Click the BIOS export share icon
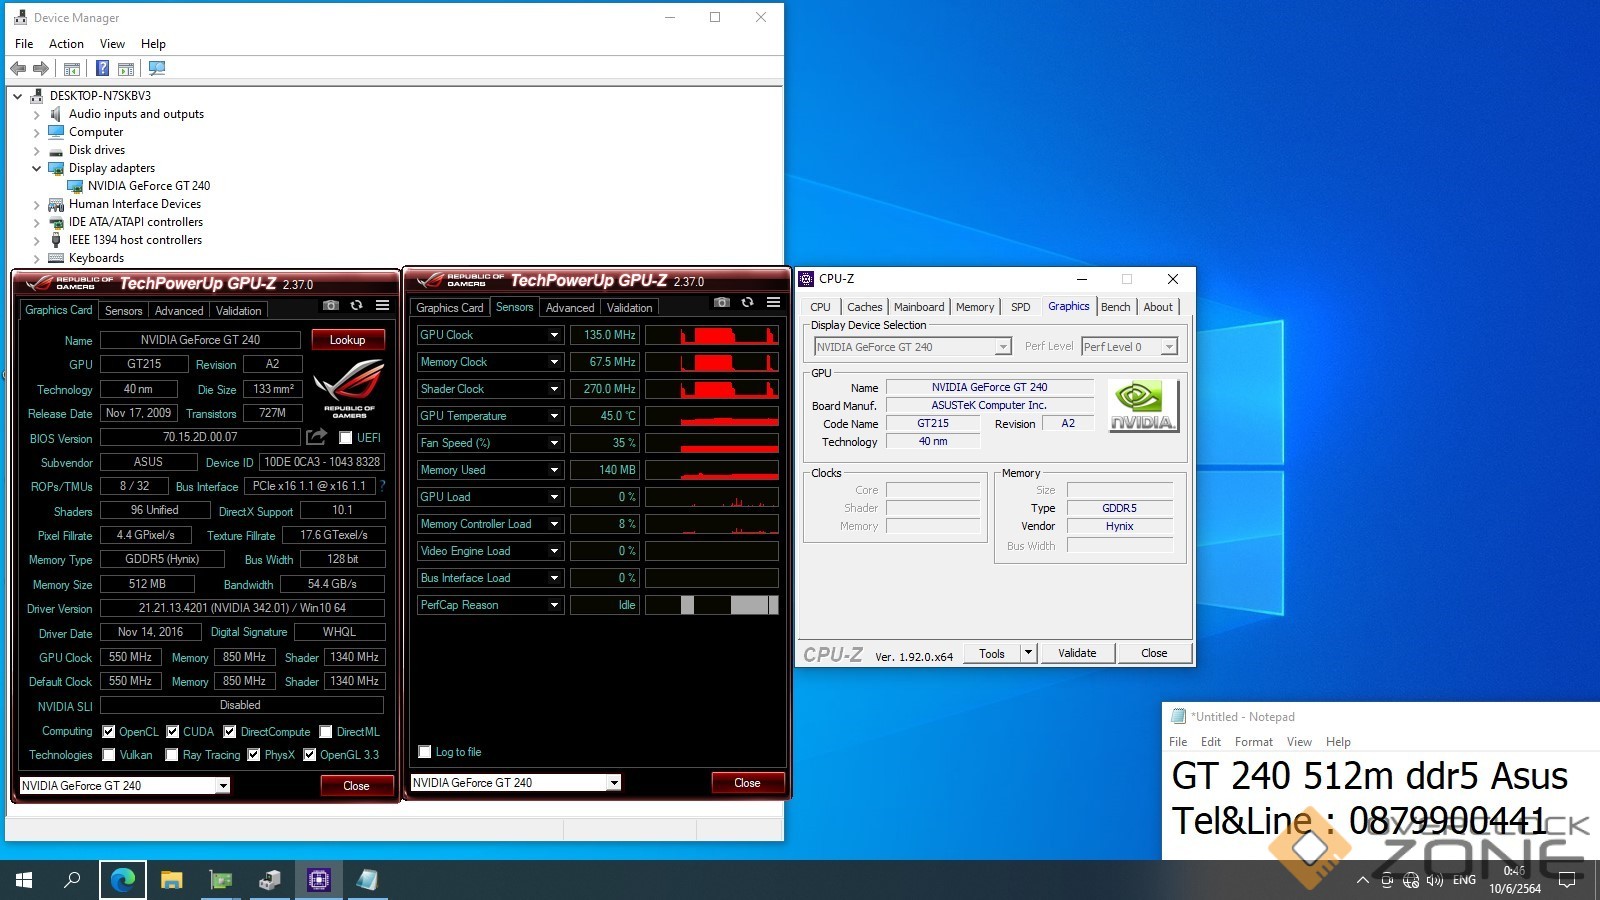 317,437
